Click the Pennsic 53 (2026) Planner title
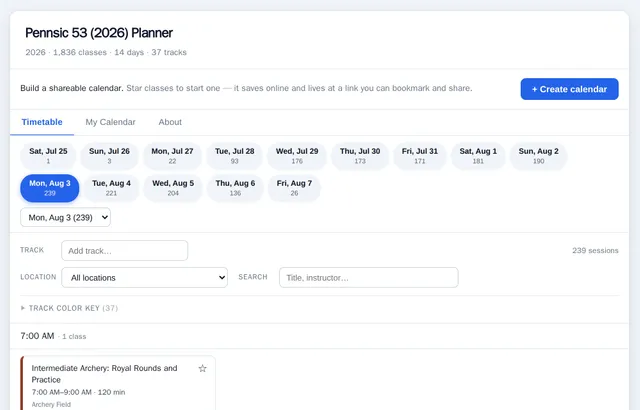Viewport: 640px width, 410px height. pyautogui.click(x=99, y=33)
